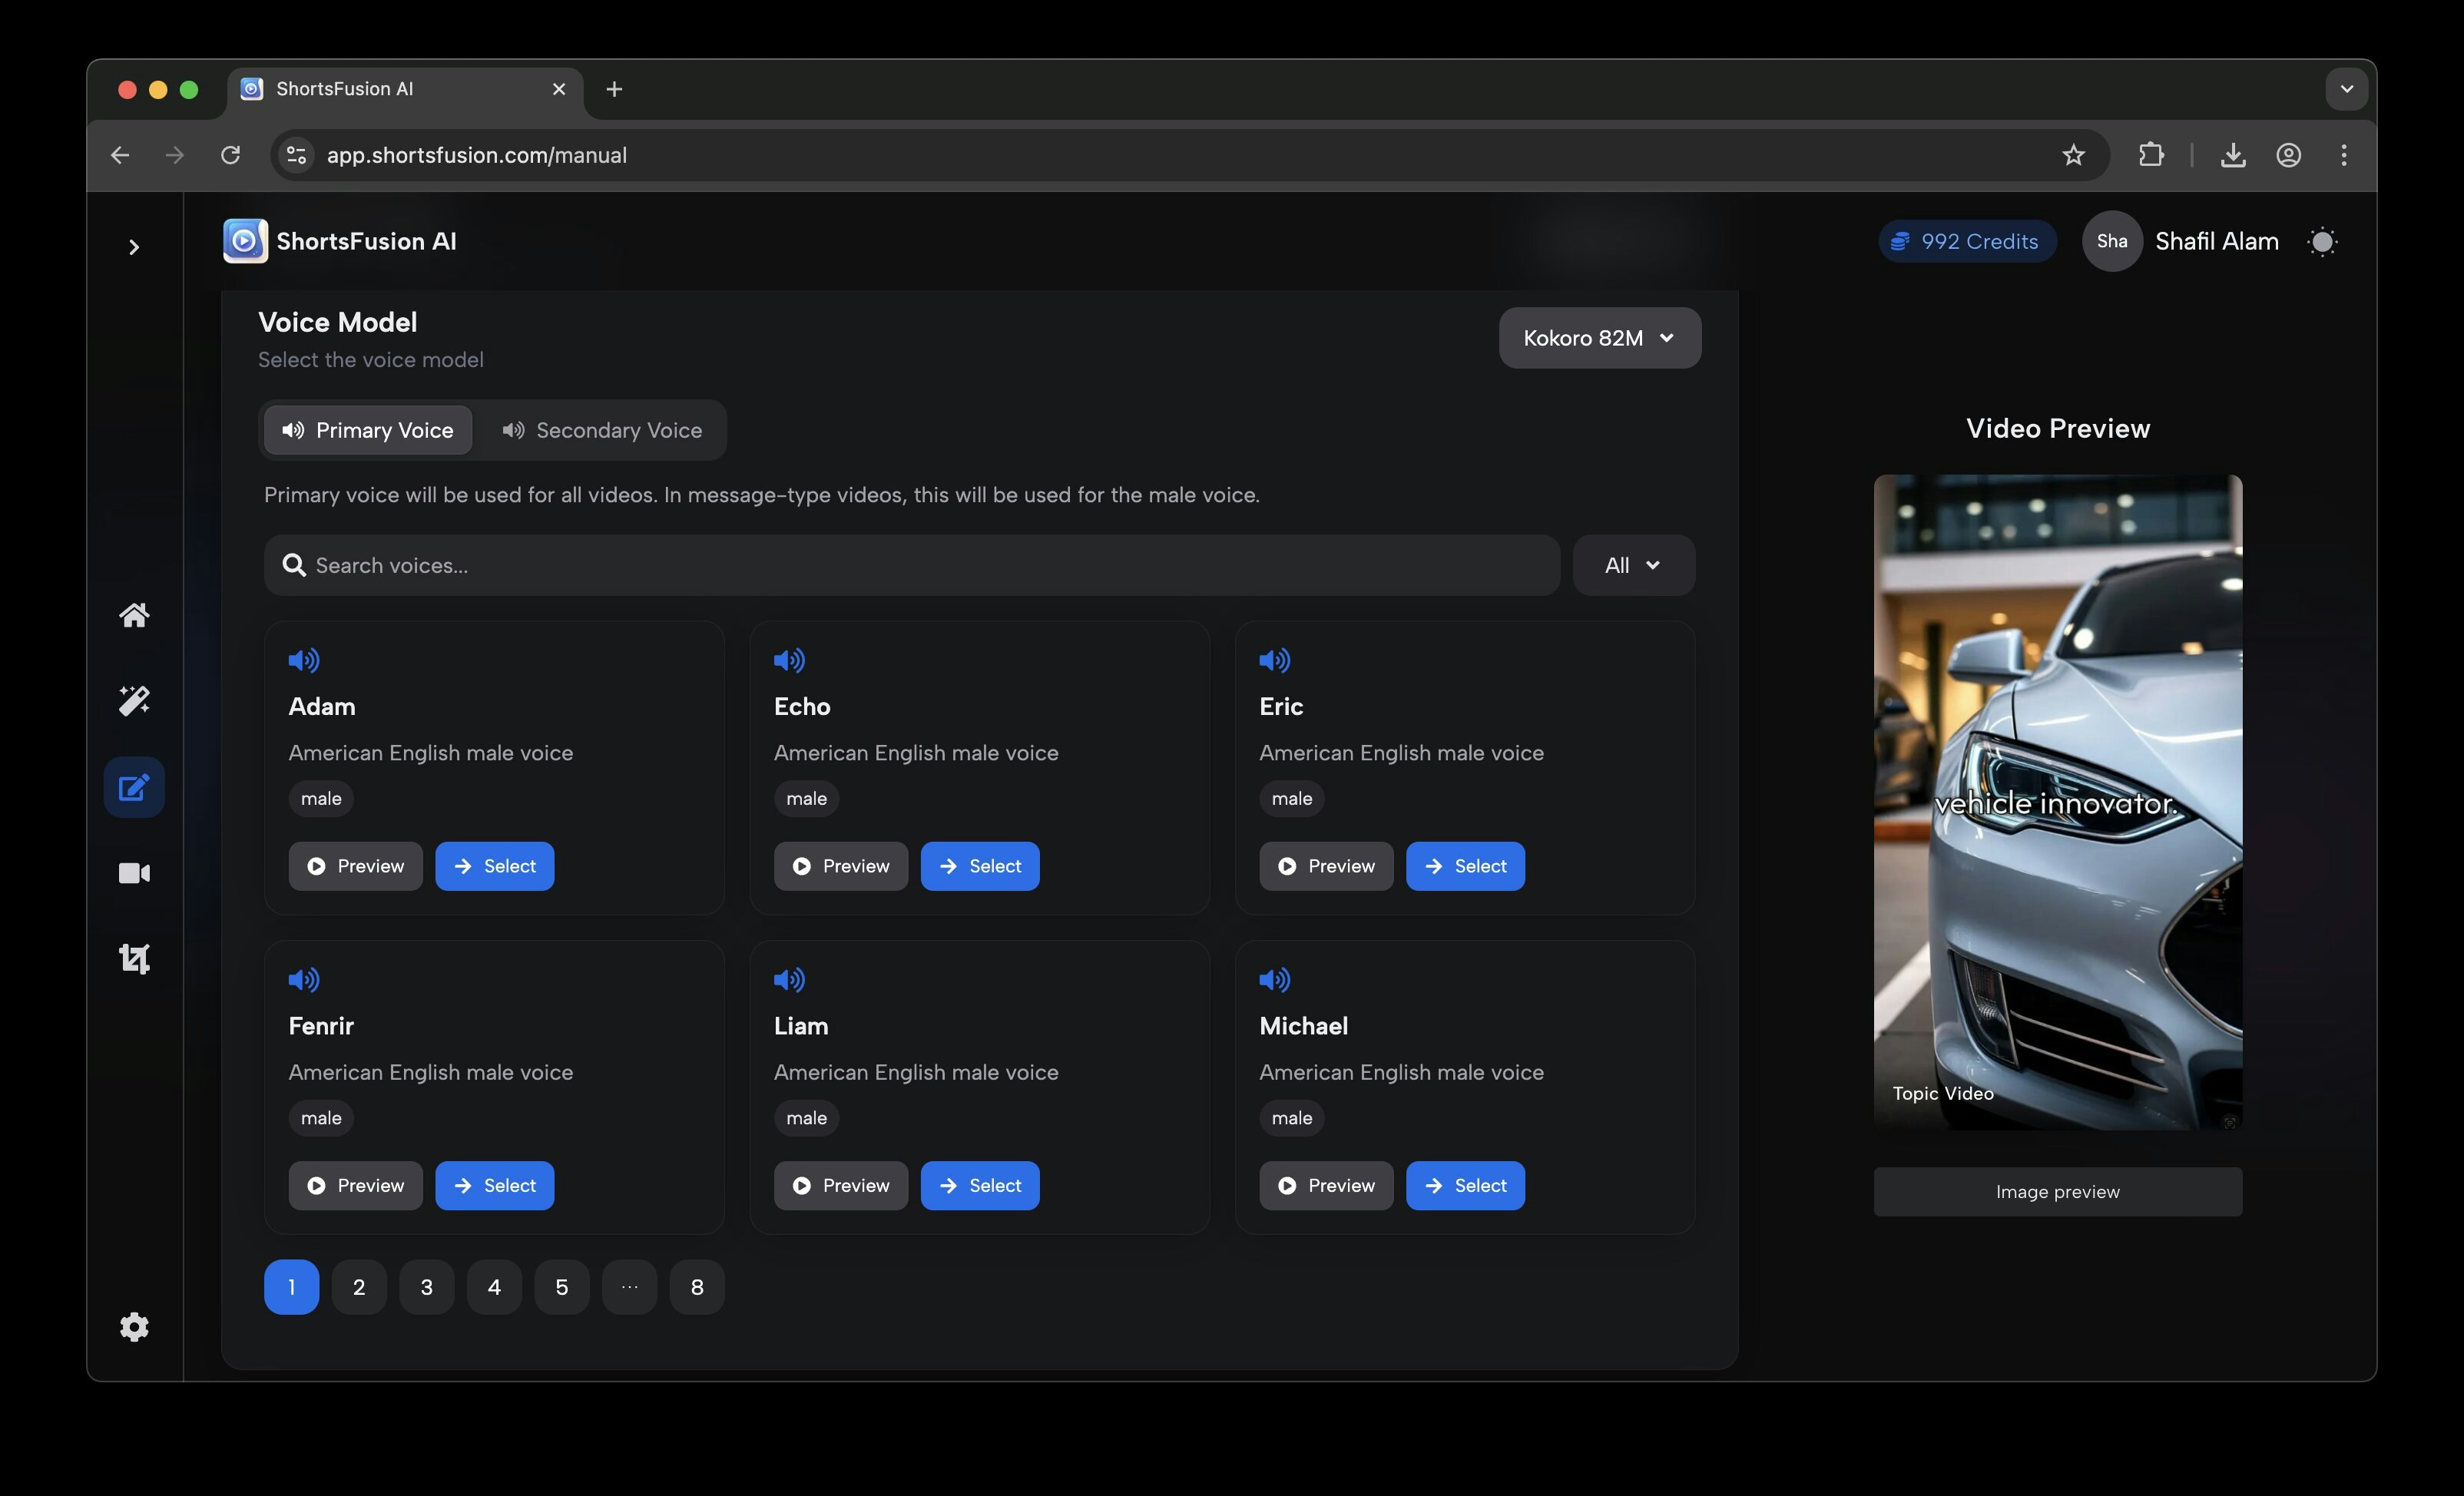Toggle the light/dark theme sun icon
The height and width of the screenshot is (1496, 2464).
pos(2322,242)
